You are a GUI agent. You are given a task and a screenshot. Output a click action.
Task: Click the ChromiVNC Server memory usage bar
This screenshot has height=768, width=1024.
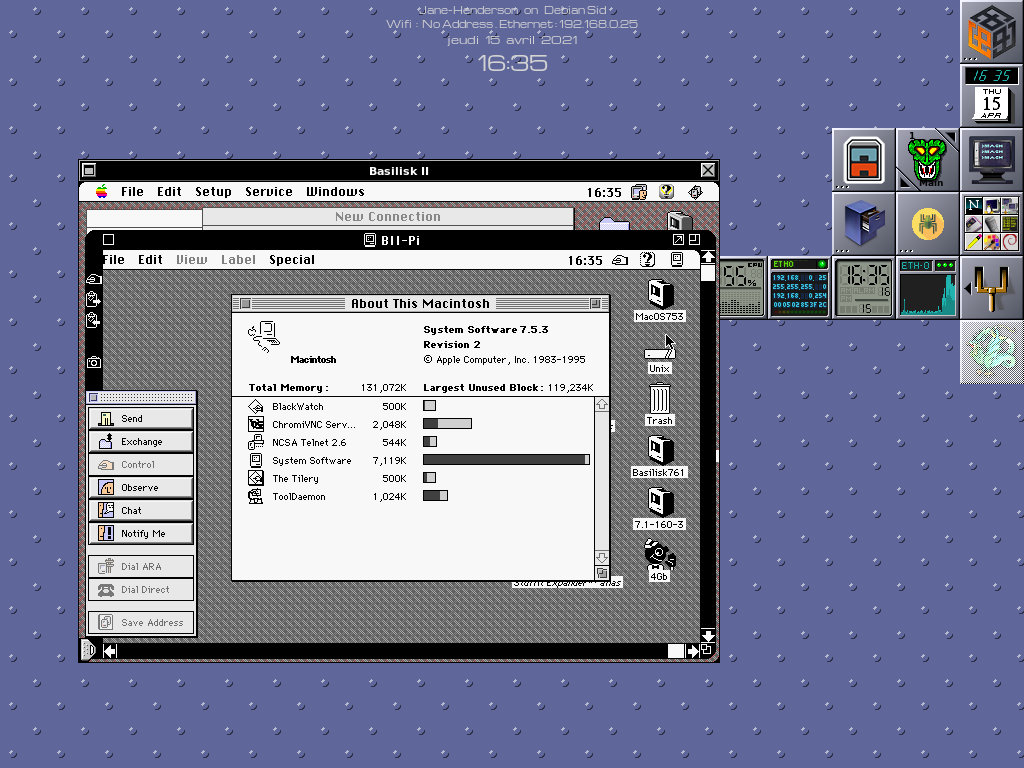tap(447, 424)
